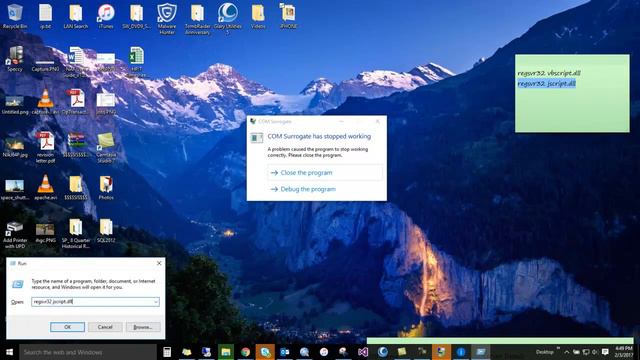Open the volume control in system tray
This screenshot has width=640, height=360.
(595, 352)
